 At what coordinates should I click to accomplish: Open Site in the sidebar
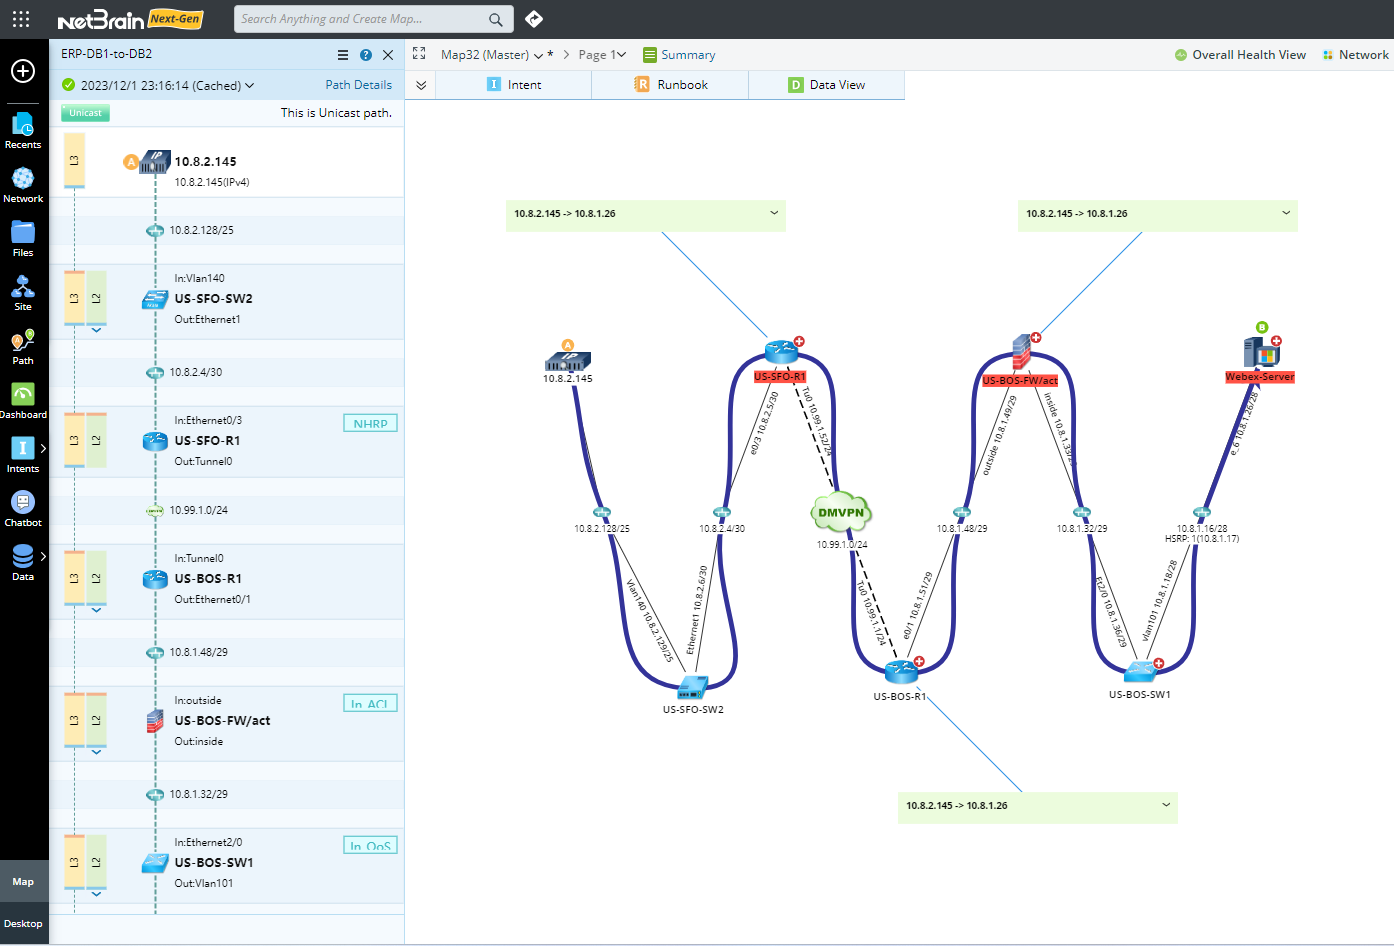click(x=23, y=292)
